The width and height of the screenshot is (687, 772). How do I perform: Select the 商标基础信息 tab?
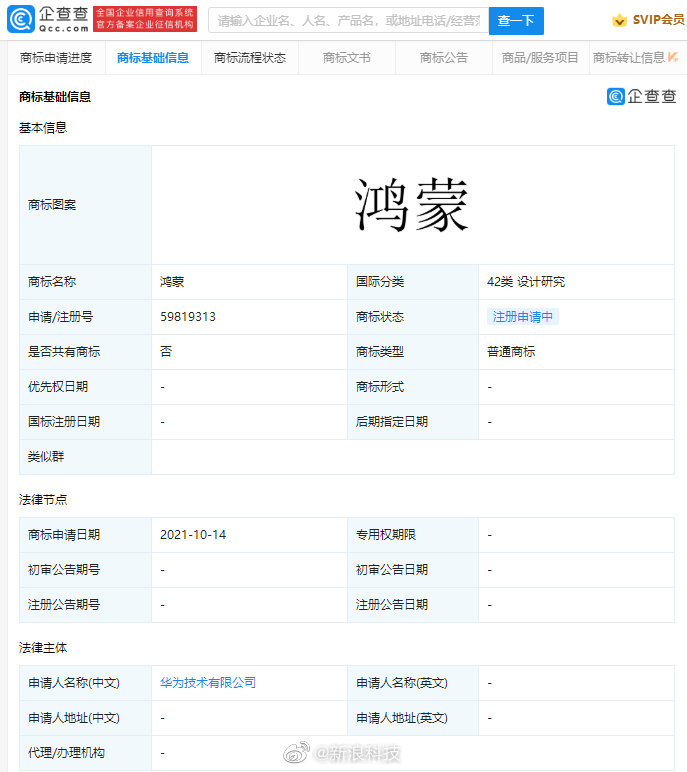152,58
